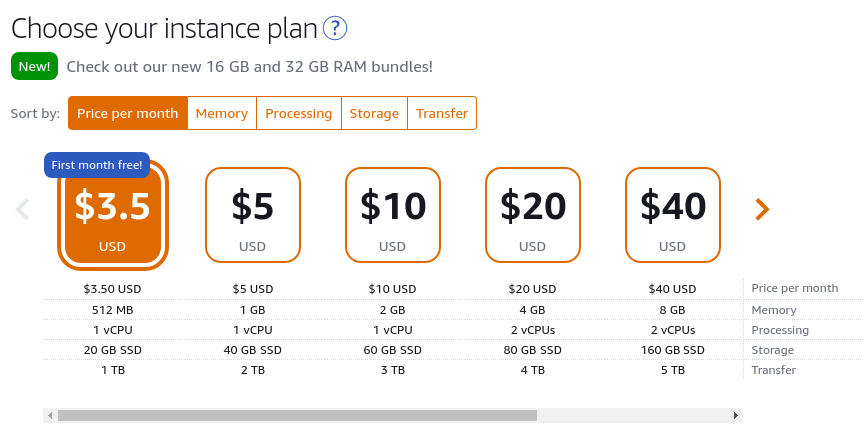Screen dimensions: 864x439
Task: Choose the $5 USD instance plan
Action: click(x=252, y=215)
